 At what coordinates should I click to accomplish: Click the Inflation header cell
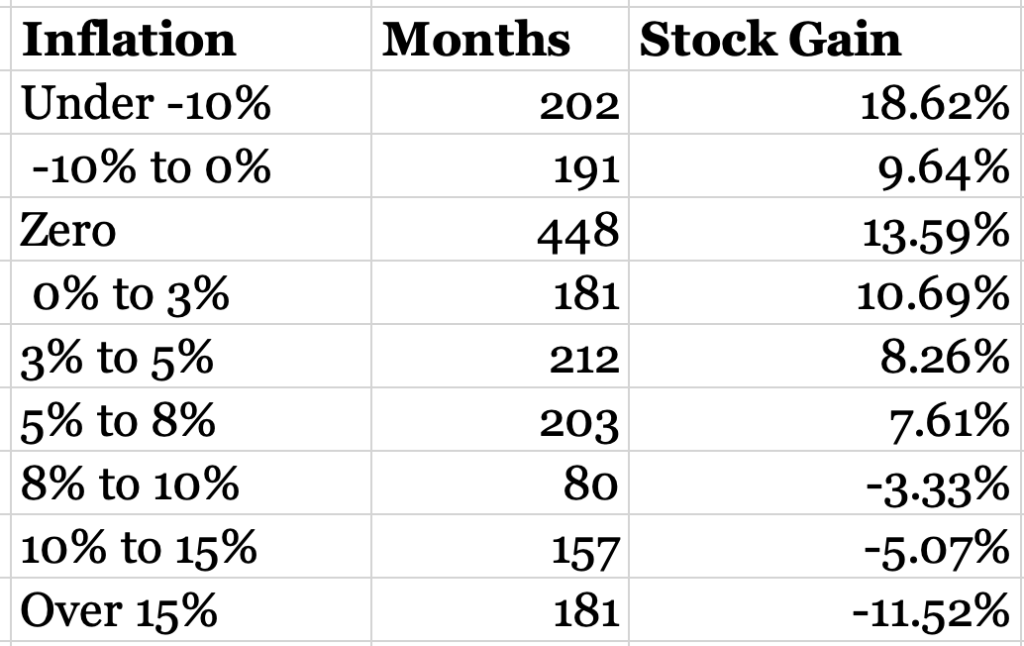coord(128,40)
